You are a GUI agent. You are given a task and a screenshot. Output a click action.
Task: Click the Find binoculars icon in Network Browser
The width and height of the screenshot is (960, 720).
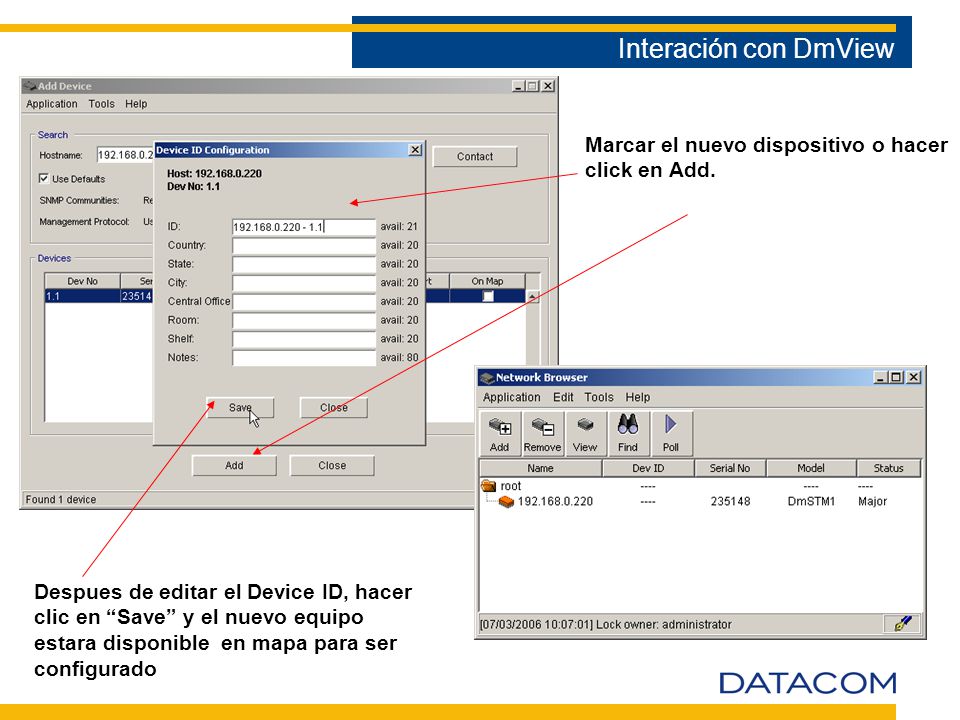628,433
